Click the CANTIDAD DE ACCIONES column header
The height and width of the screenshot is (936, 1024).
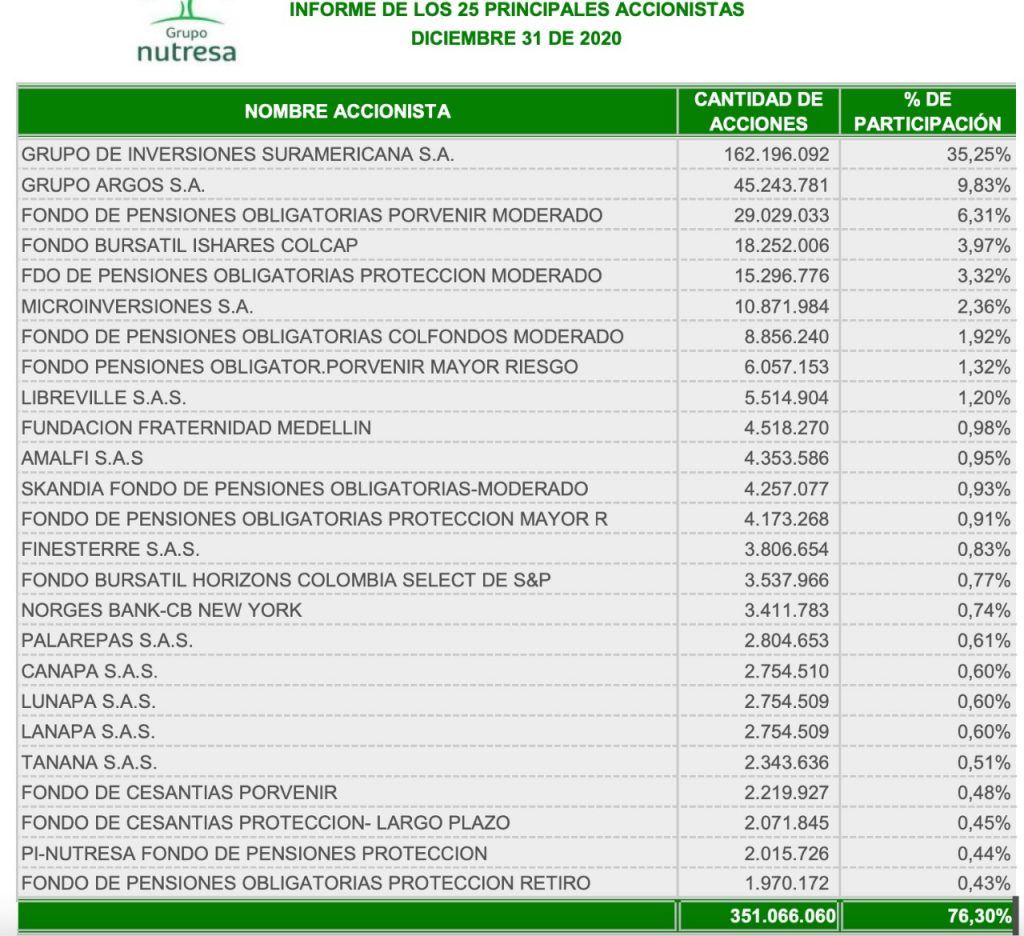point(758,111)
